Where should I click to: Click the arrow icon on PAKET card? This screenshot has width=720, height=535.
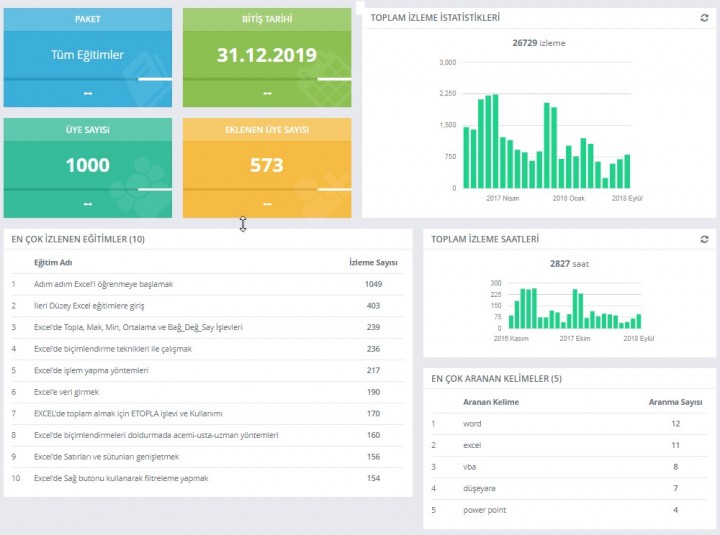[x=87, y=93]
